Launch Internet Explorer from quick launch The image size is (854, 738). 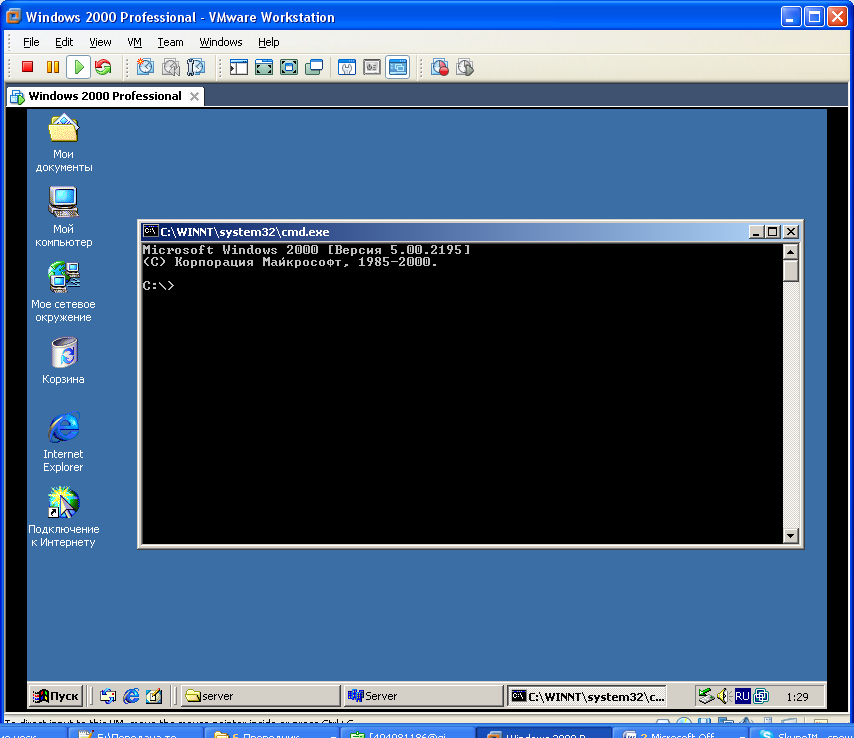[x=131, y=696]
